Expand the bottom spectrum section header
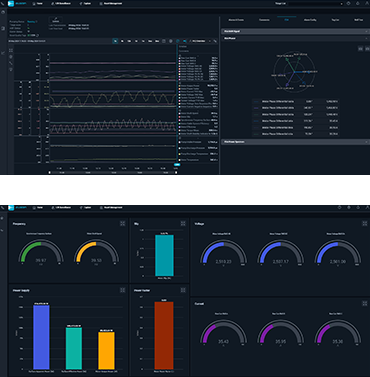 click(295, 142)
